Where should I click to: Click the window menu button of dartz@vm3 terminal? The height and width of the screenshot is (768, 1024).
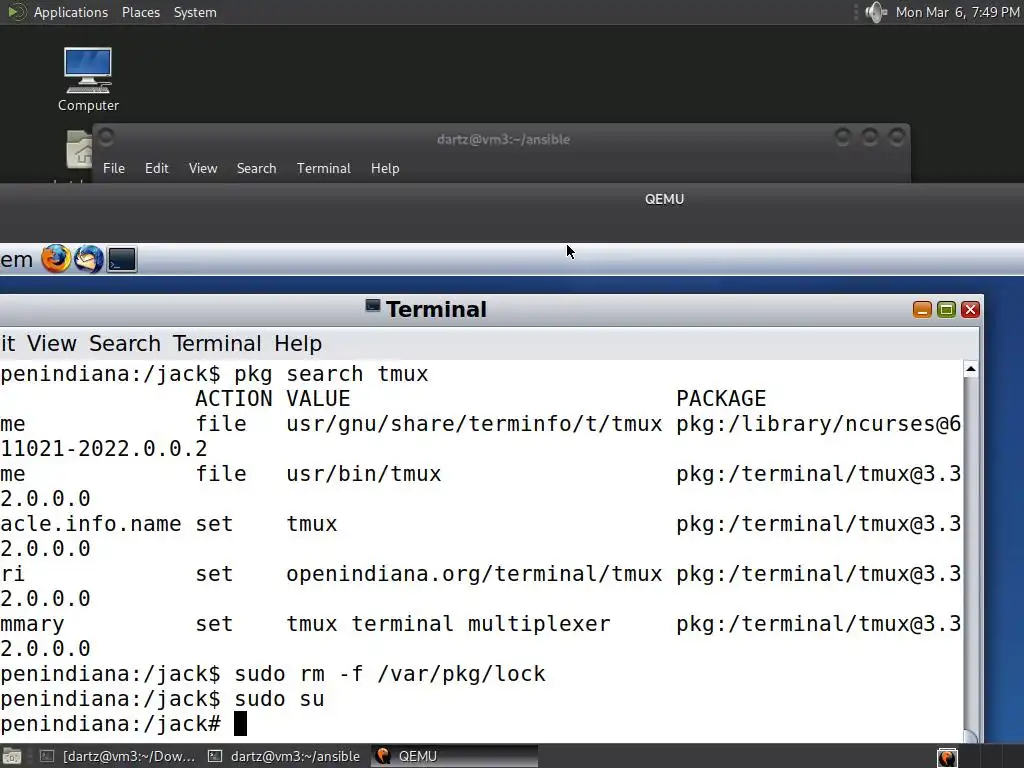point(106,137)
